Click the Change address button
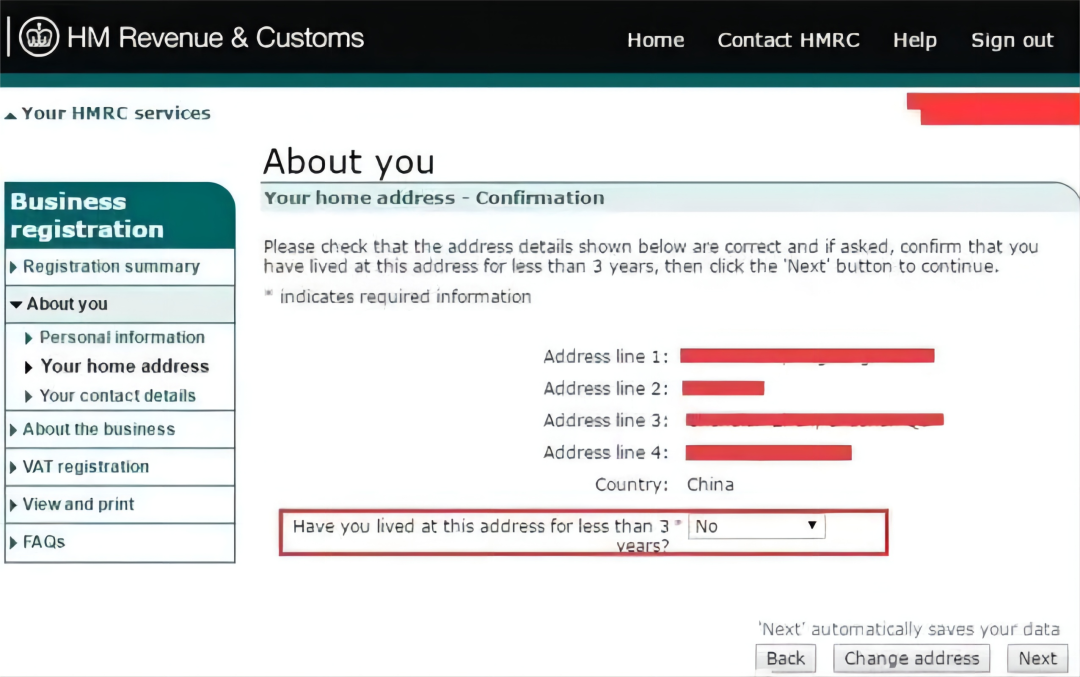This screenshot has height=677, width=1080. (x=911, y=658)
